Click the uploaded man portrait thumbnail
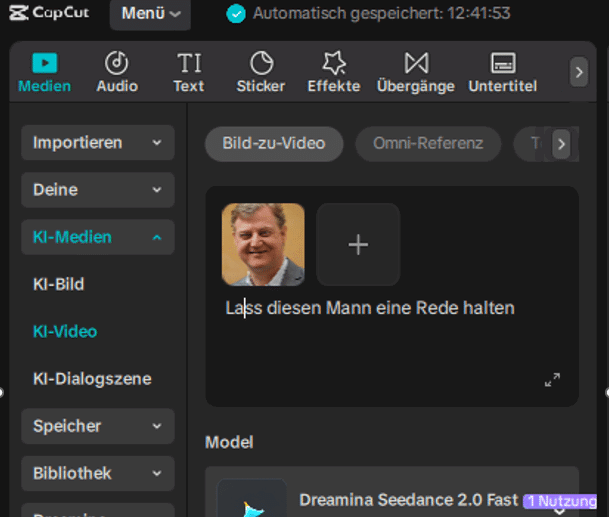Image resolution: width=609 pixels, height=517 pixels. (x=263, y=245)
